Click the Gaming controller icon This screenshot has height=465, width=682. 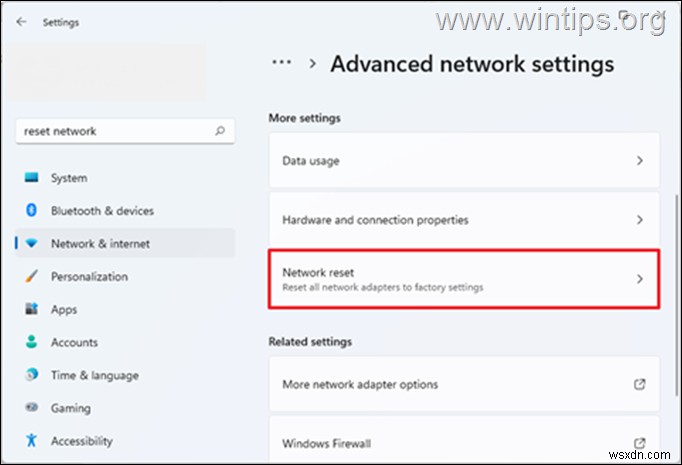click(31, 408)
